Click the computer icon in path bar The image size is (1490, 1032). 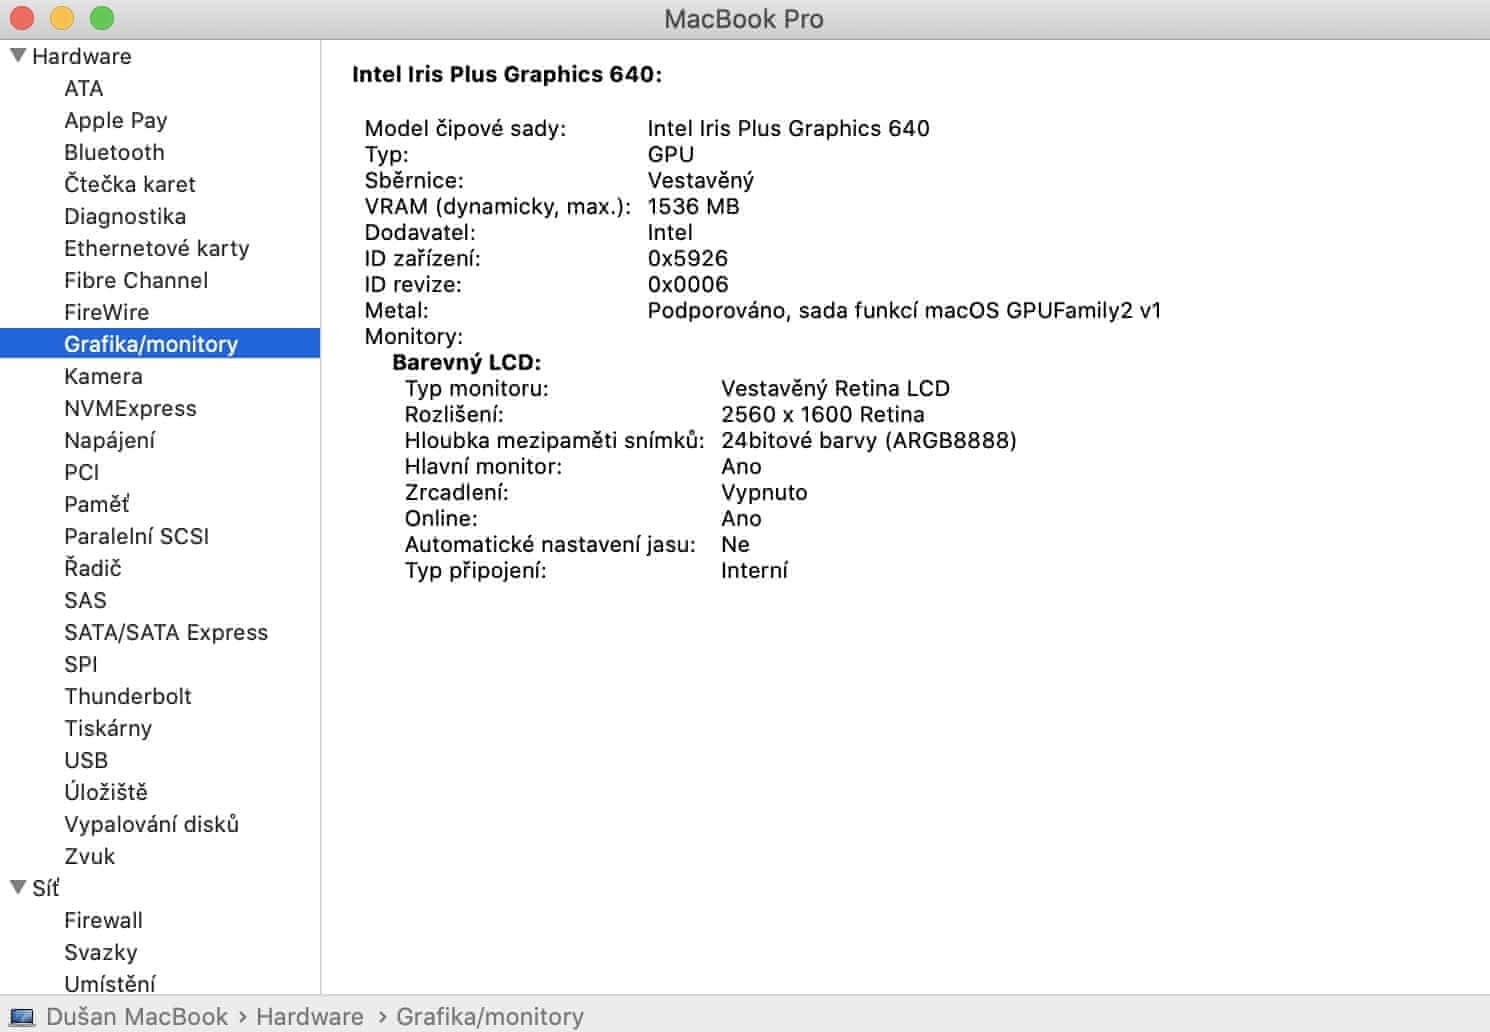[x=22, y=1017]
